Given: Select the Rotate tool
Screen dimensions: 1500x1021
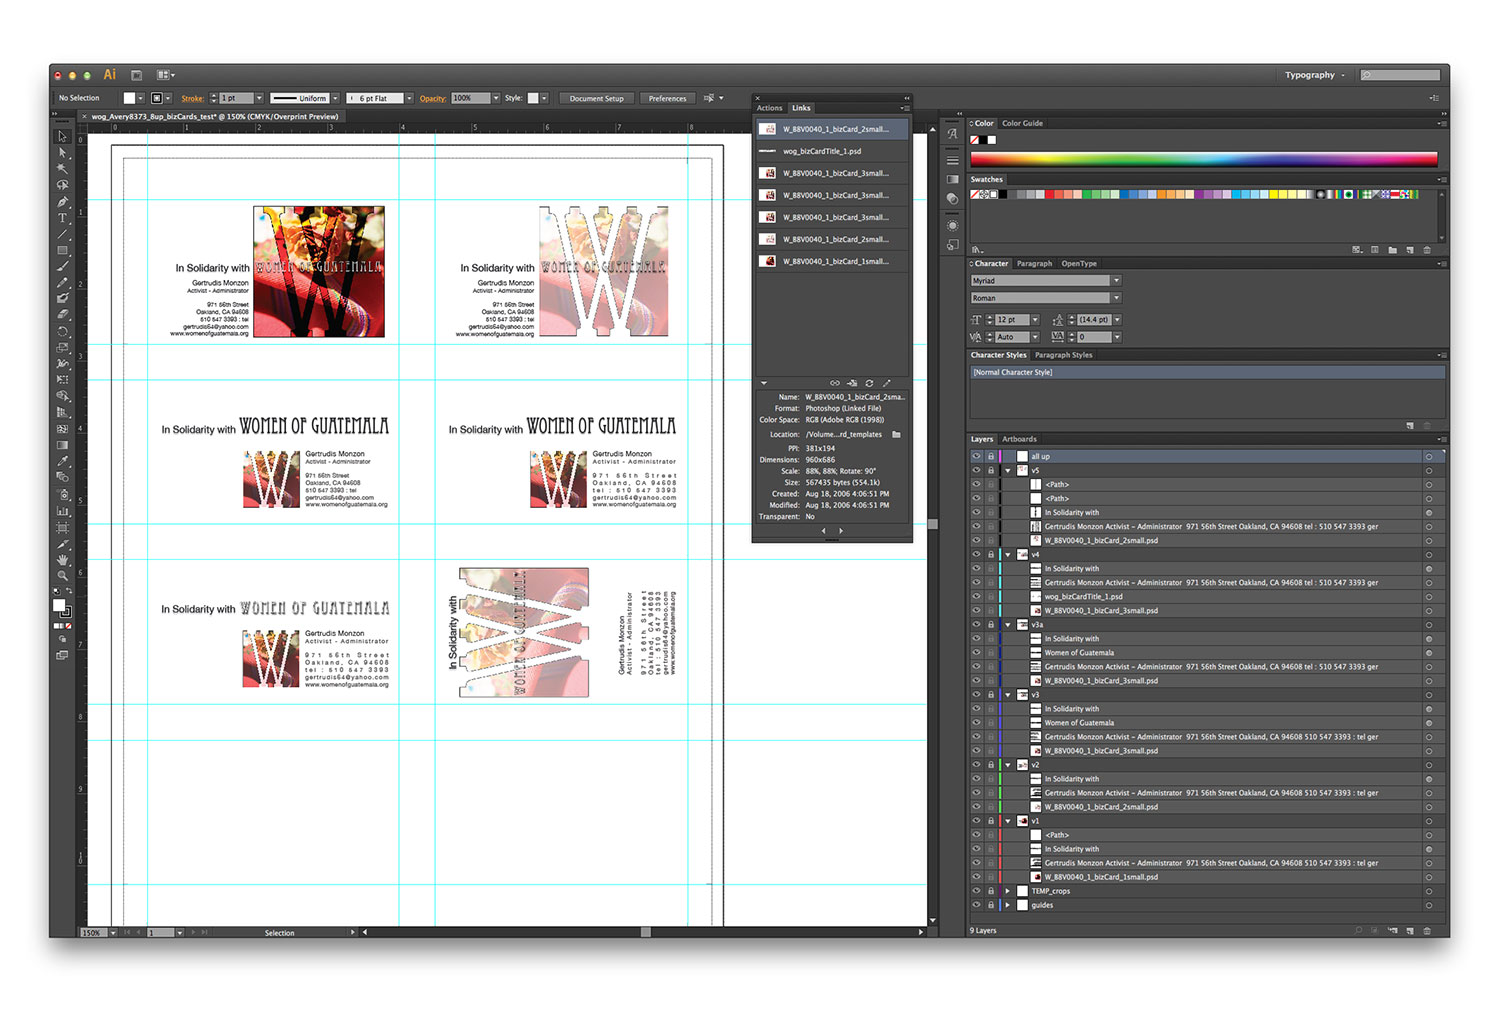Looking at the screenshot, I should pyautogui.click(x=62, y=332).
